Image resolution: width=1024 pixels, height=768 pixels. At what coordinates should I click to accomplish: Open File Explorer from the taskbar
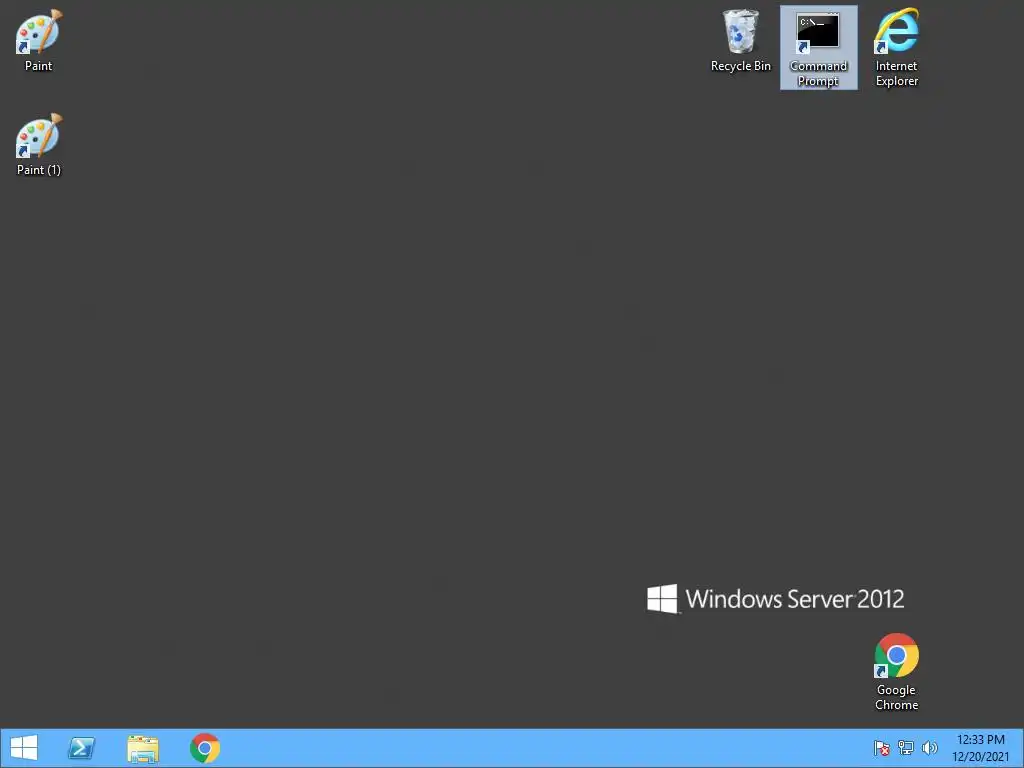143,748
